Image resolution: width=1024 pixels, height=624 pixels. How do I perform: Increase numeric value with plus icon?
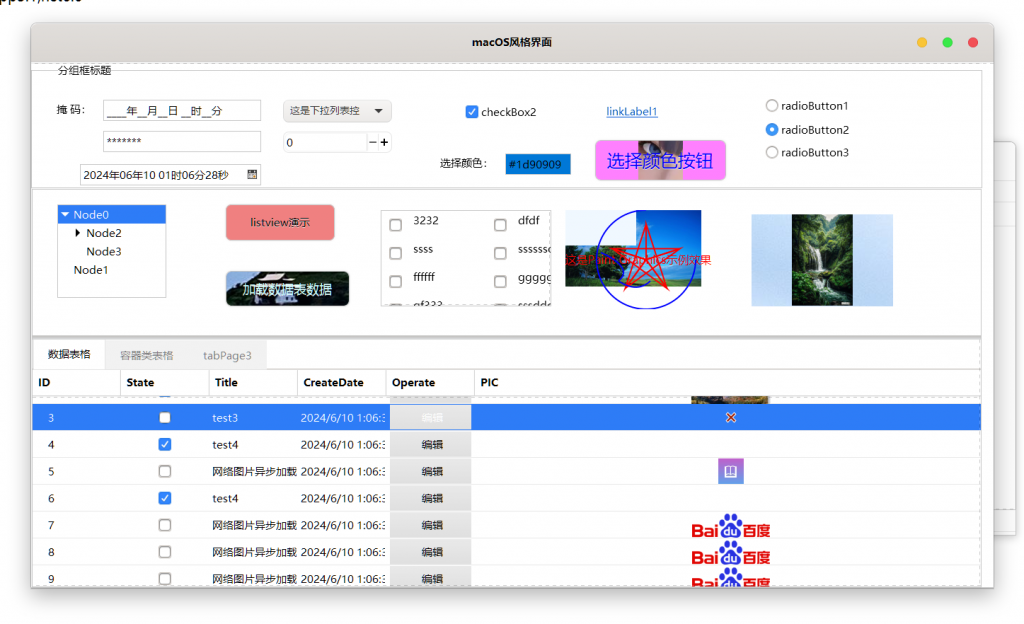(385, 142)
